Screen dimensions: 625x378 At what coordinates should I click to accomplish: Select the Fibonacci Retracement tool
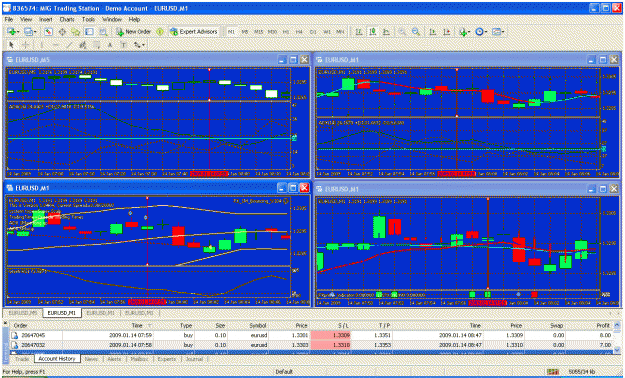pyautogui.click(x=97, y=45)
